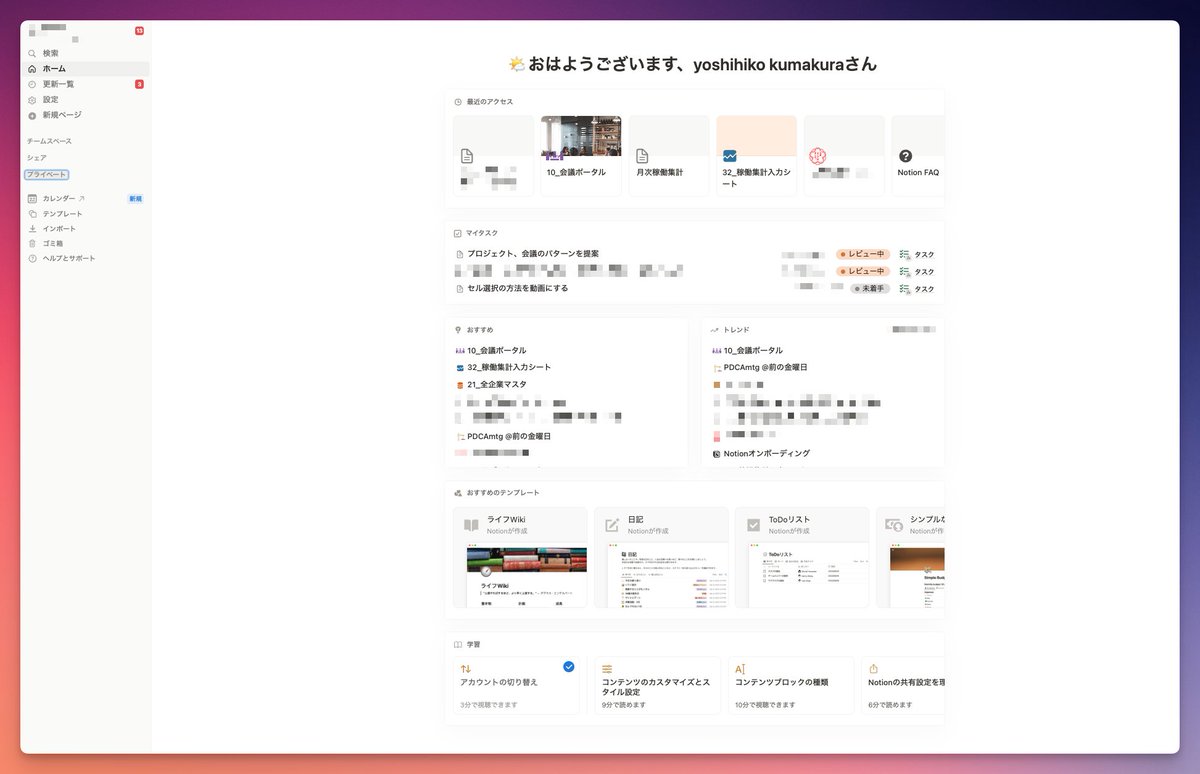This screenshot has width=1200, height=774.
Task: Click the blue 新規 badge beside カレンダー
Action: pyautogui.click(x=135, y=199)
